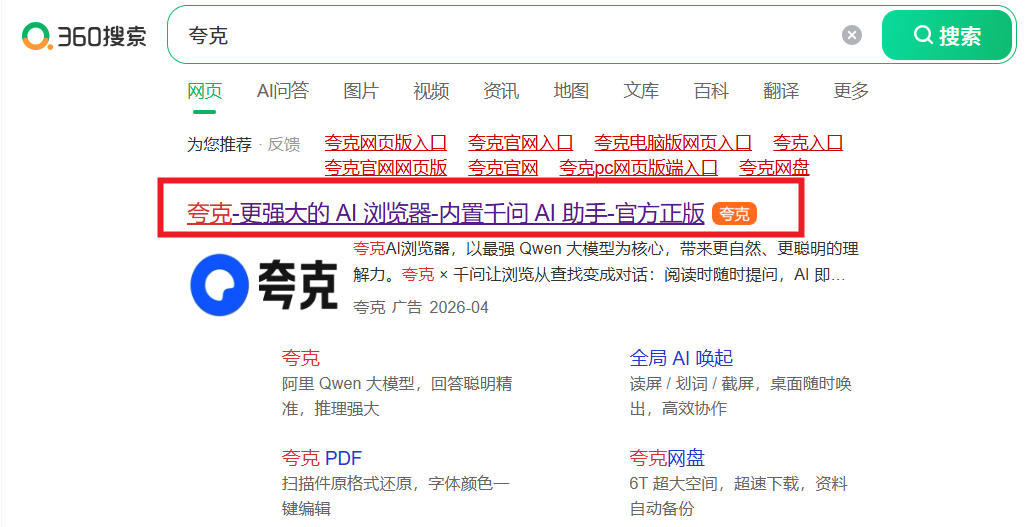
Task: Click the orange 夸克 badge after title
Action: tap(735, 213)
